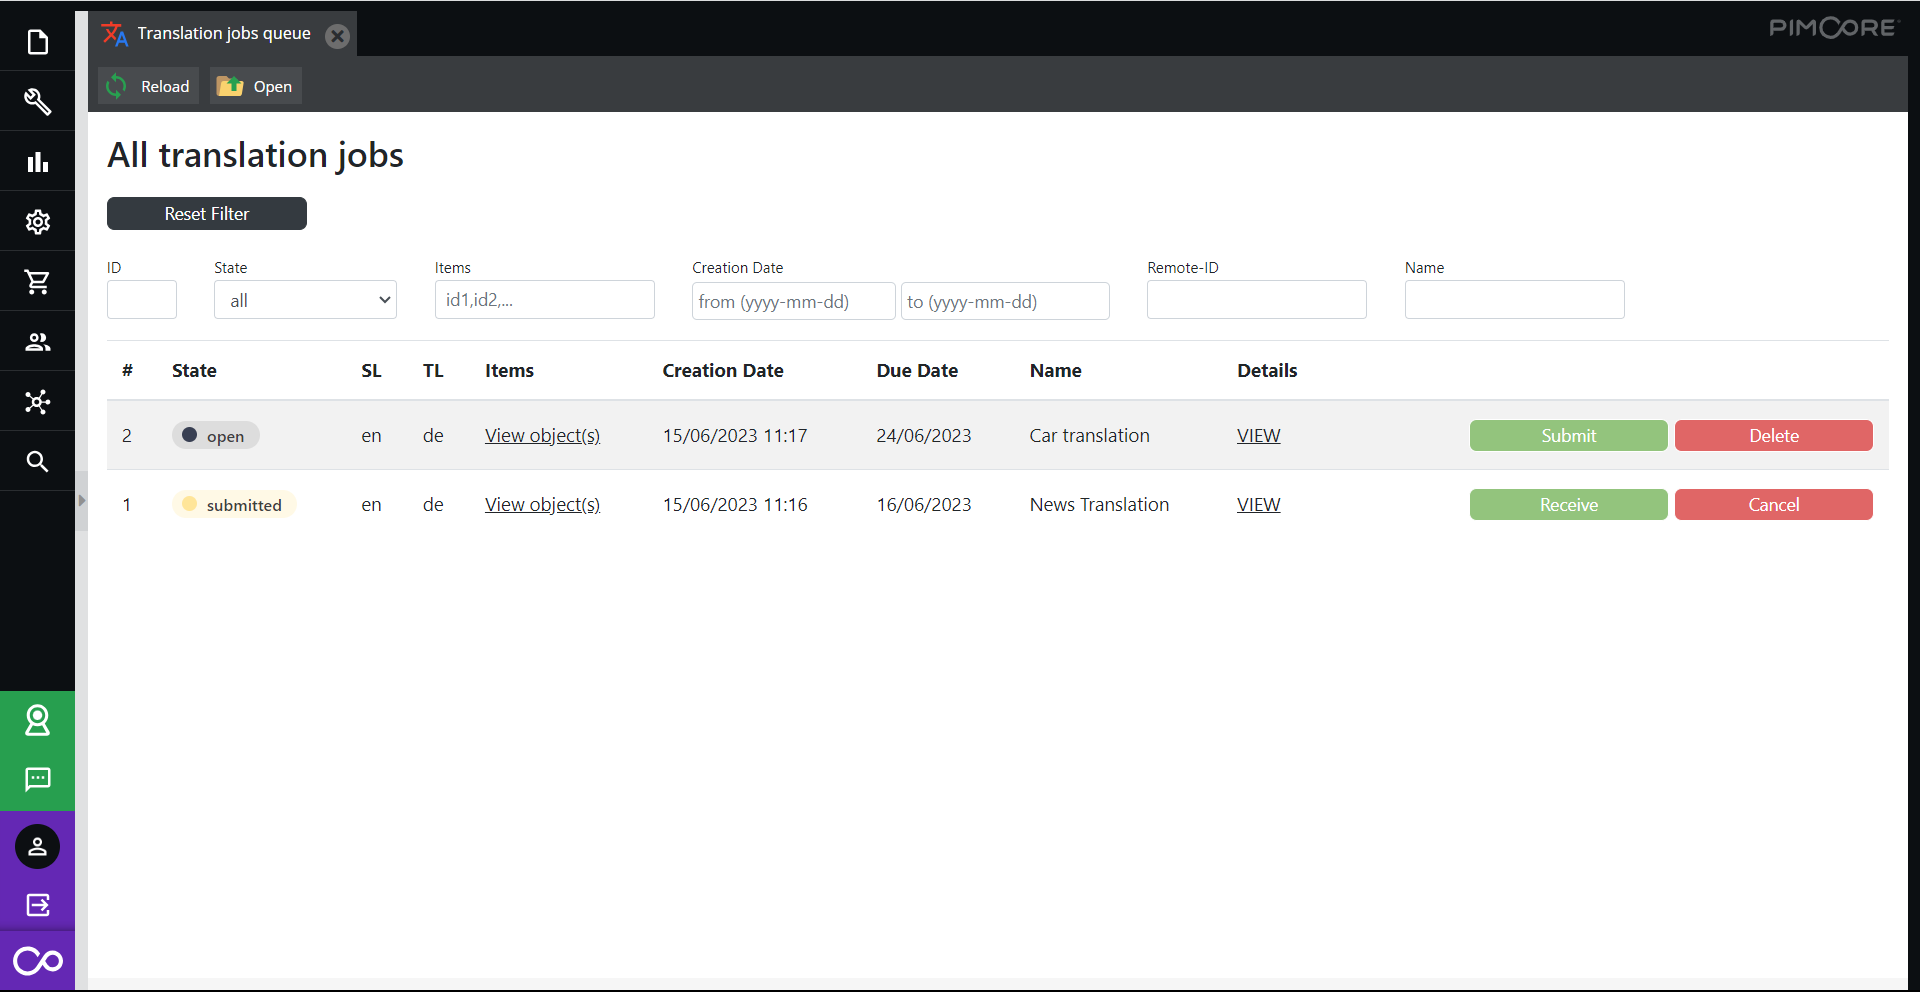Receive the News Translation job
Image resolution: width=1920 pixels, height=992 pixels.
pos(1568,504)
